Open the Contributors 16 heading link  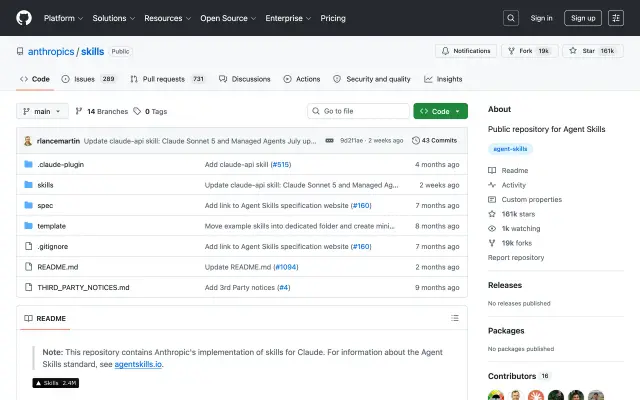[x=518, y=376]
